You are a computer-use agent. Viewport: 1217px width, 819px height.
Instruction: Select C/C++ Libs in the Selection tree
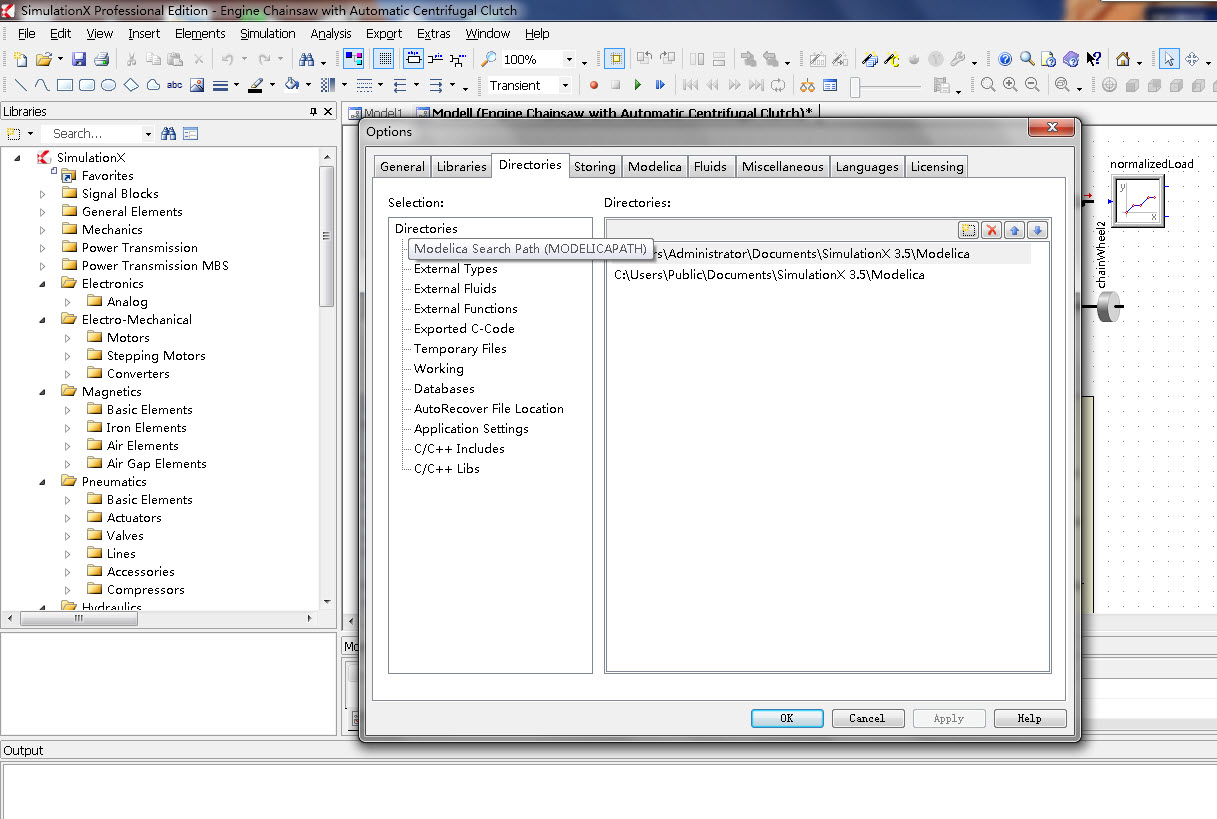(x=447, y=469)
